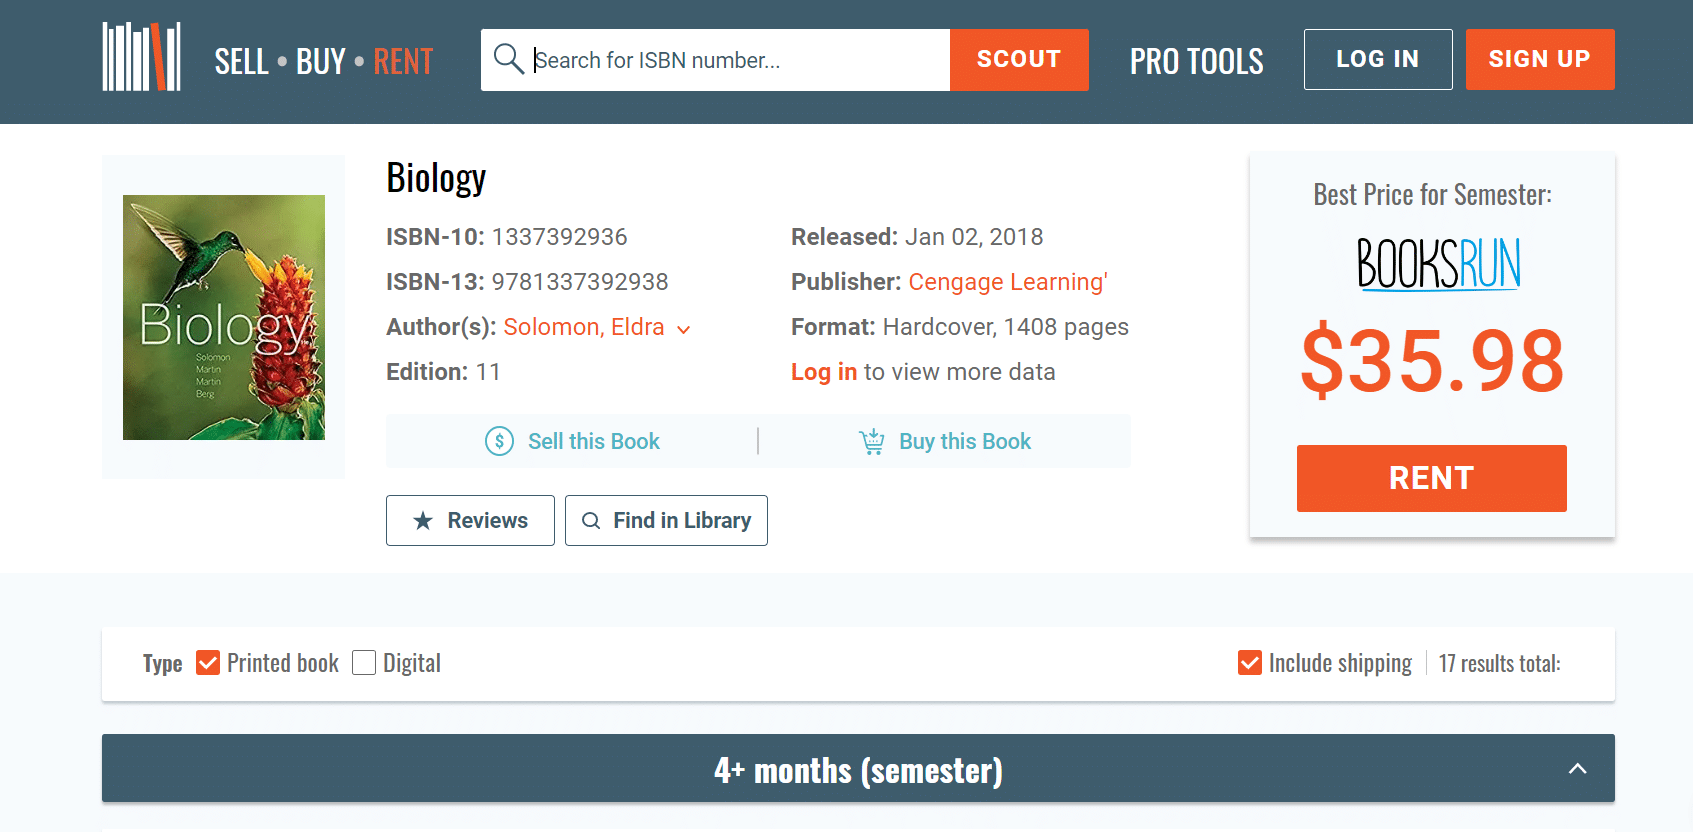1693x832 pixels.
Task: Click the ISBN-13 number 9781337392938
Action: click(580, 282)
